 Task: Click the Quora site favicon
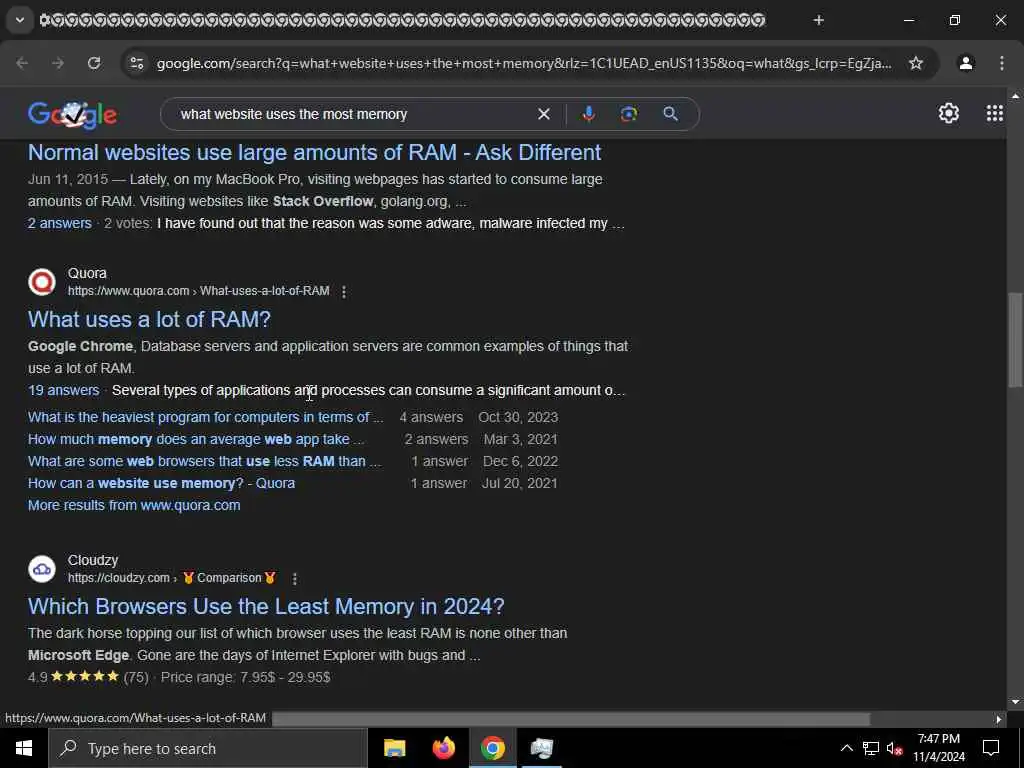click(x=42, y=282)
